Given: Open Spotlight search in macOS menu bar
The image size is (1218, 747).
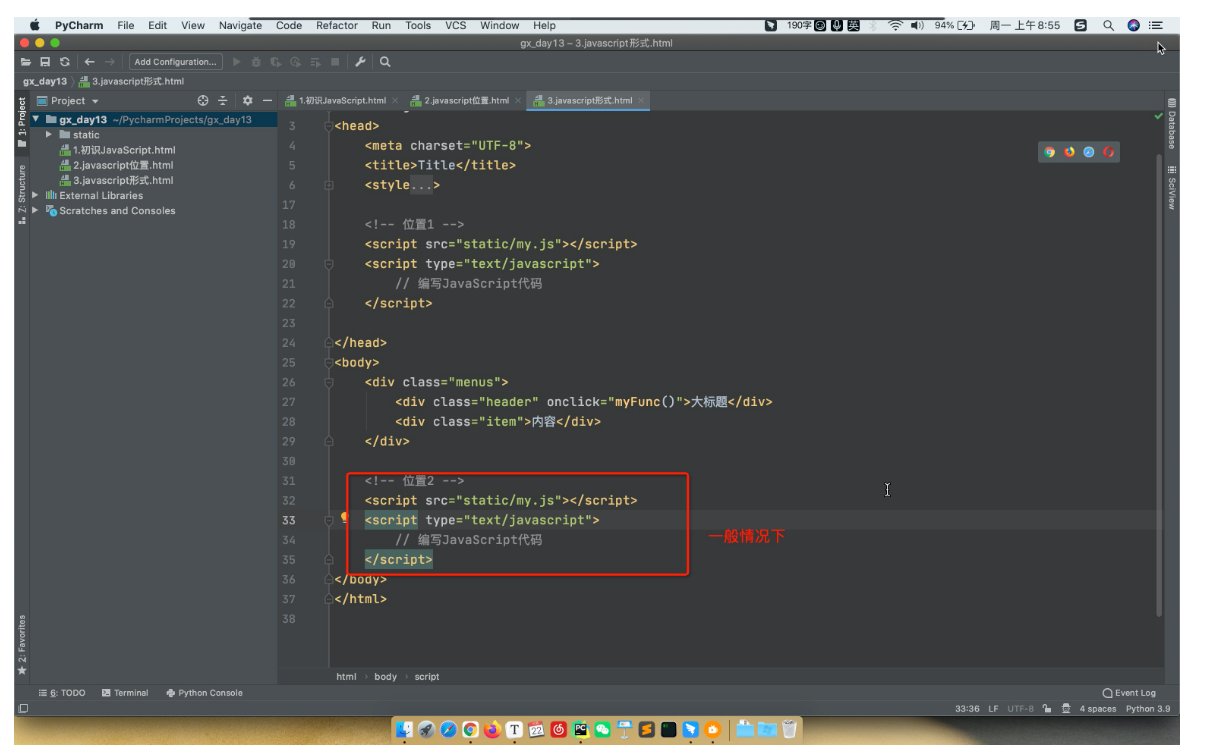Looking at the screenshot, I should [1108, 25].
